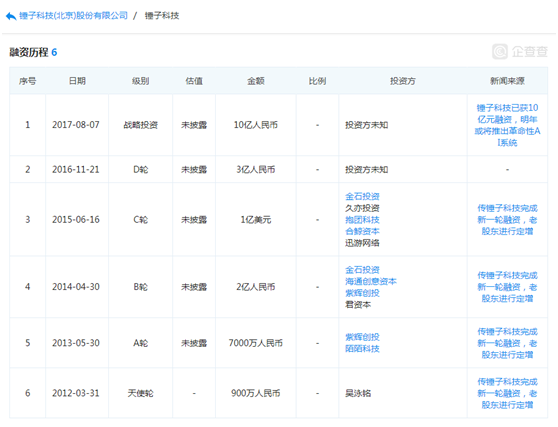
Task: Open 锤子科技(北京)股份有限公司 breadcrumb link
Action: 73,16
